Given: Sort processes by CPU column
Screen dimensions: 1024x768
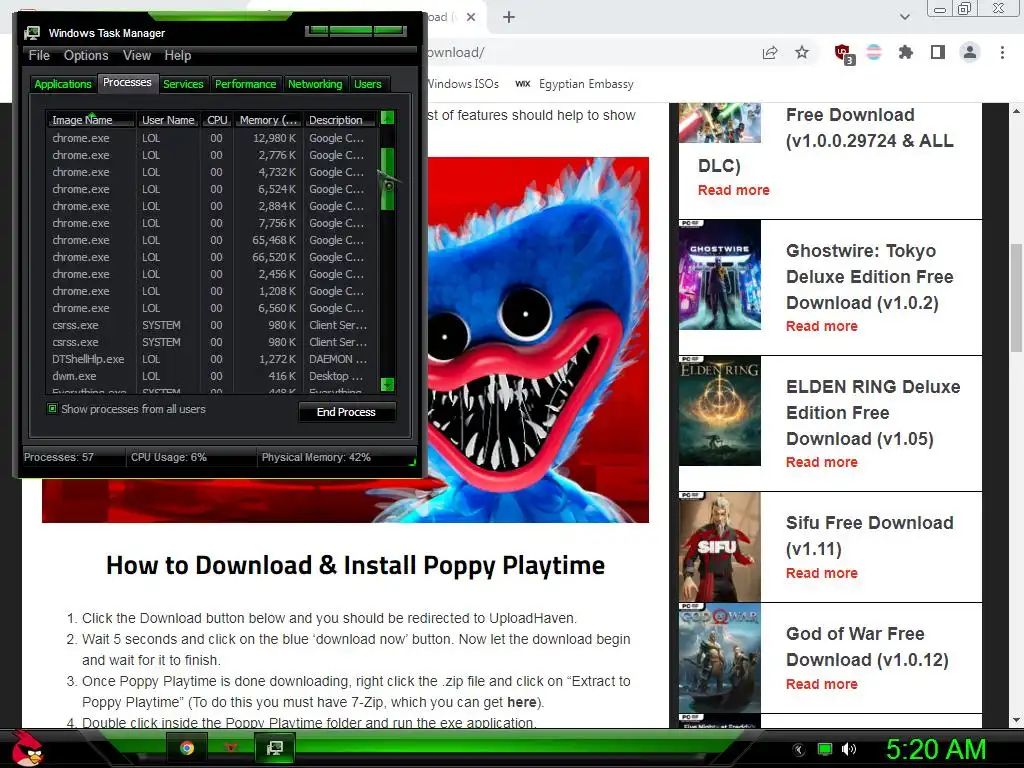Looking at the screenshot, I should tap(217, 120).
